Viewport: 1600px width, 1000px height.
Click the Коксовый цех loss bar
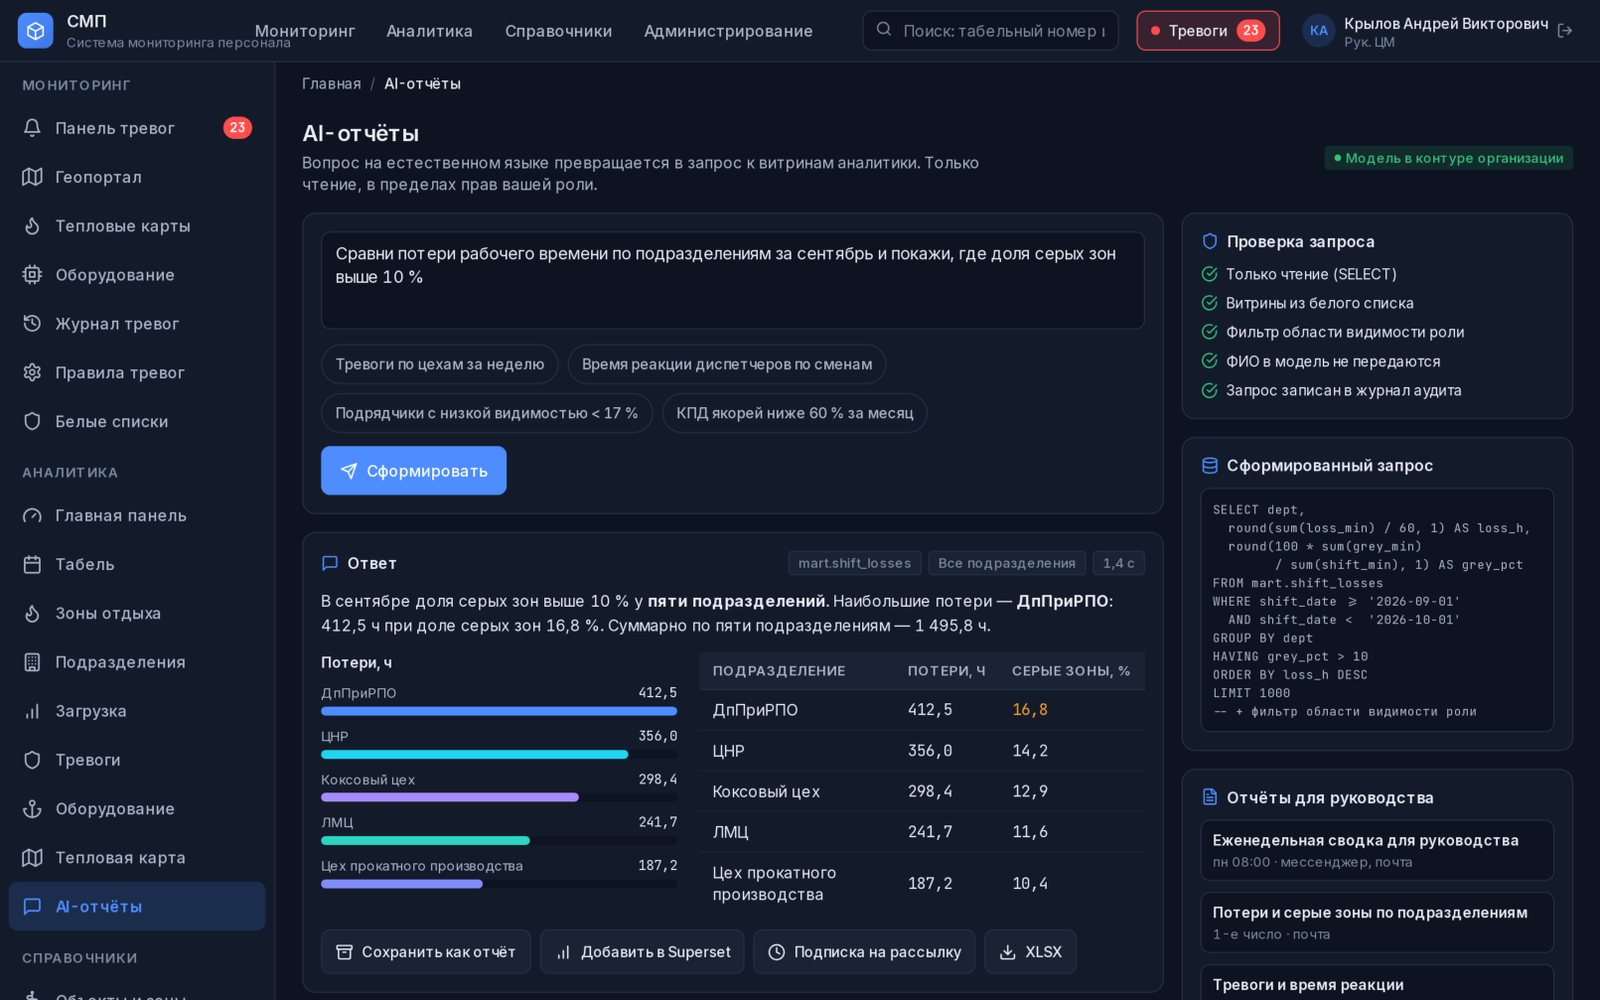[x=450, y=797]
